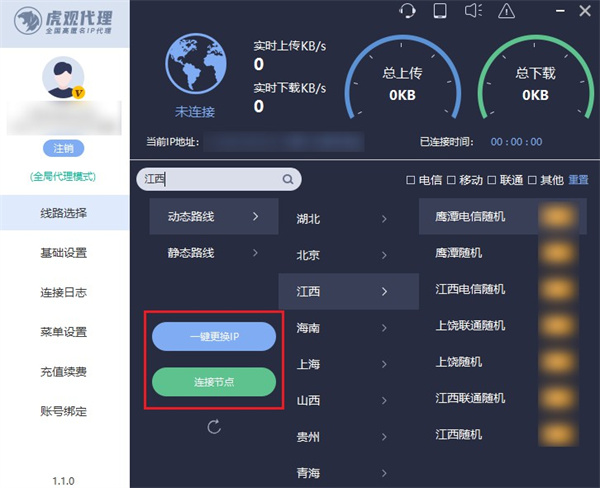Screen dimensions: 600x488
Task: Expand the 山西 province row
Action: coord(349,400)
